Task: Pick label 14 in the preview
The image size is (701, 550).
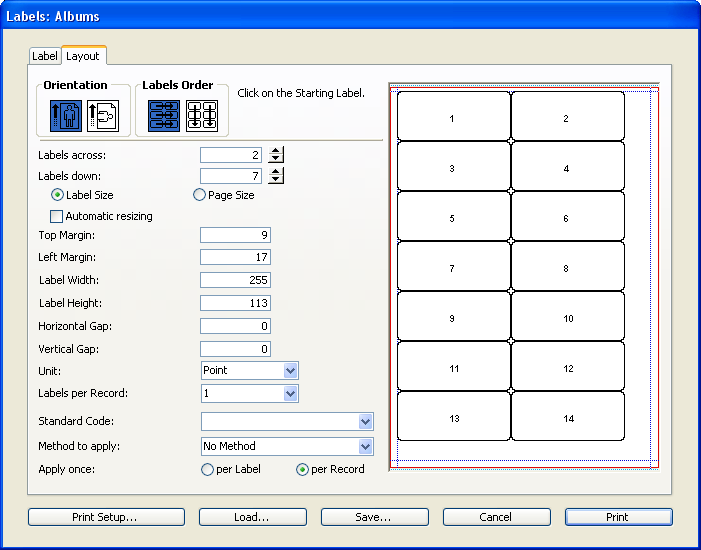Action: pos(567,417)
